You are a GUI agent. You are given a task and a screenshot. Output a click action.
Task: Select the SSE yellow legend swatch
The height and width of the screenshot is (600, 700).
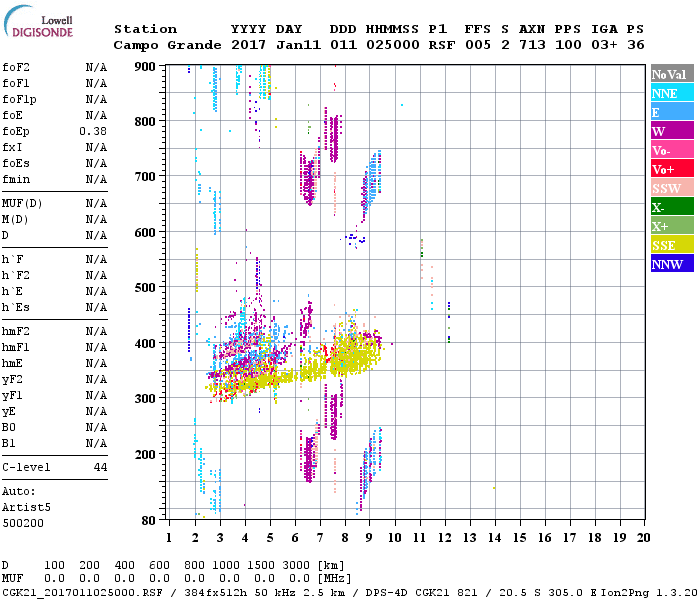point(669,245)
